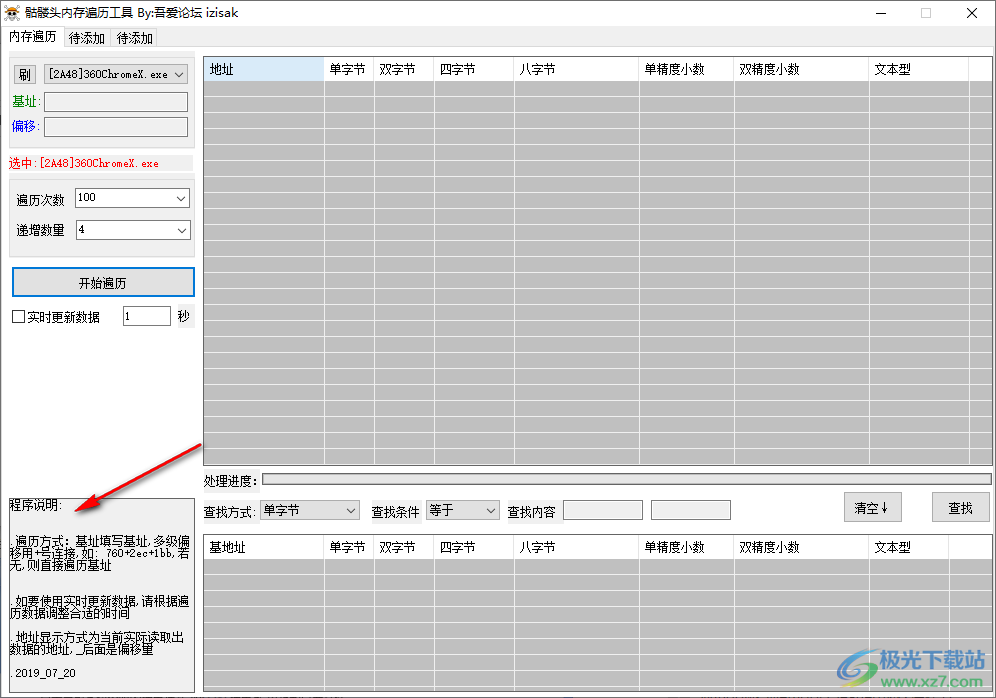Enable the 实时更新数据 checkbox
The height and width of the screenshot is (698, 996).
19,317
